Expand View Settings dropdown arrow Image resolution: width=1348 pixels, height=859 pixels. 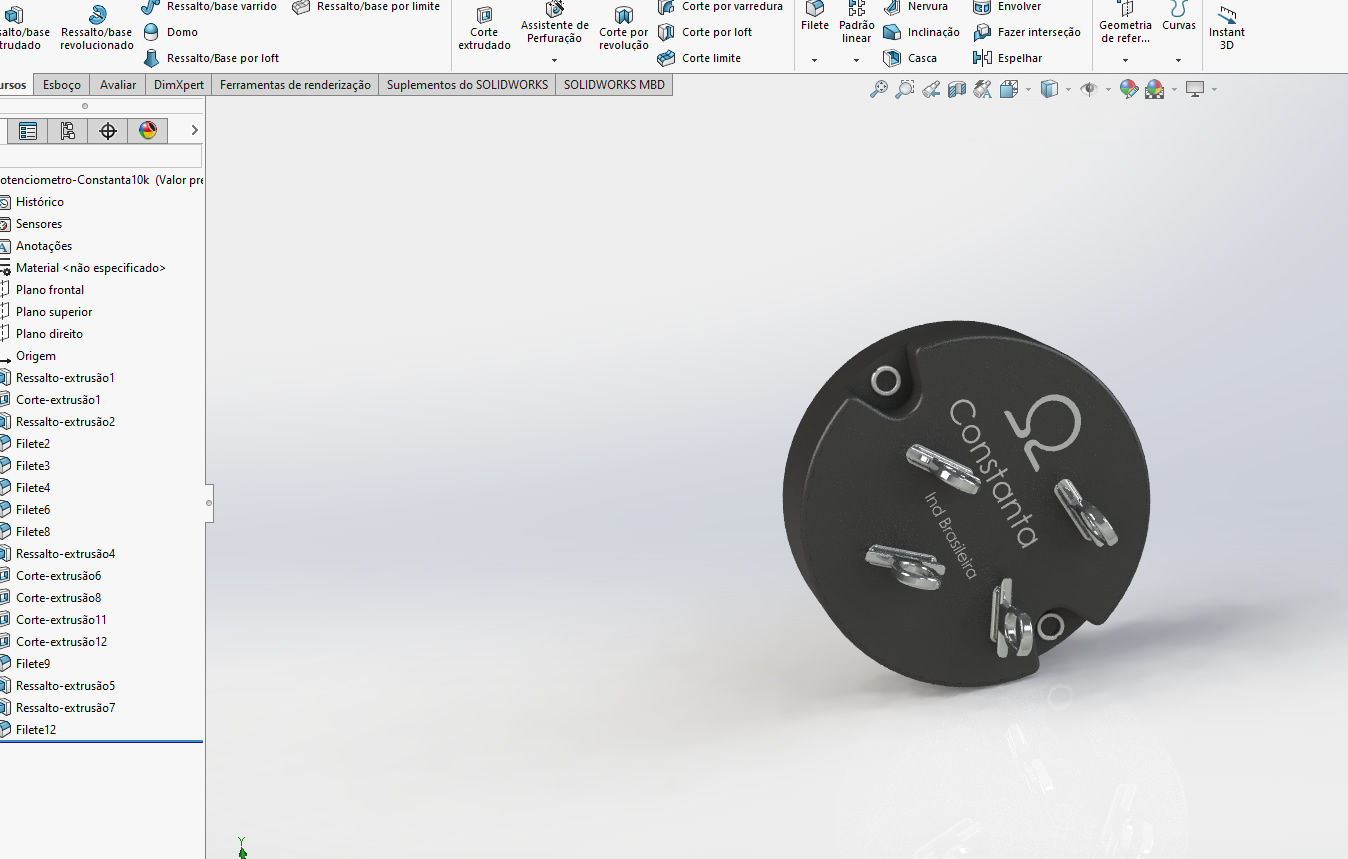1214,90
